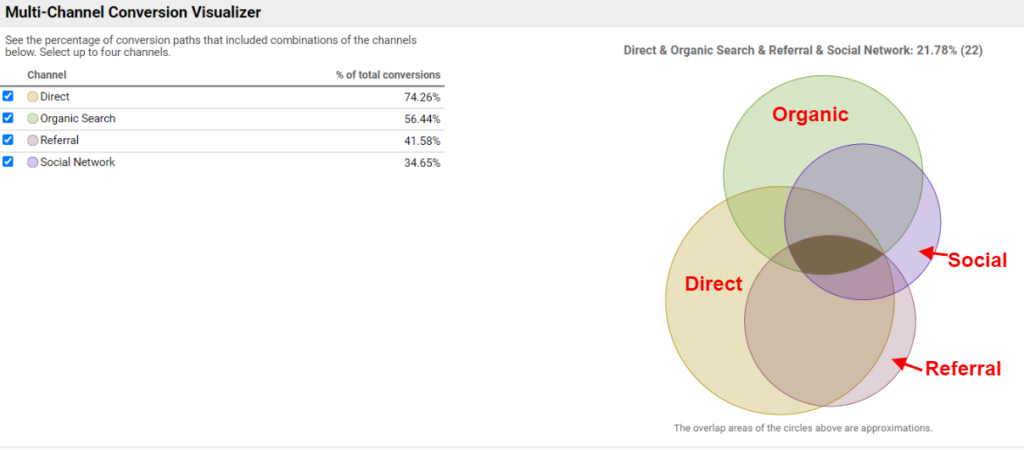Click the tan Direct color dot
Viewport: 1024px width, 450px height.
click(x=33, y=97)
